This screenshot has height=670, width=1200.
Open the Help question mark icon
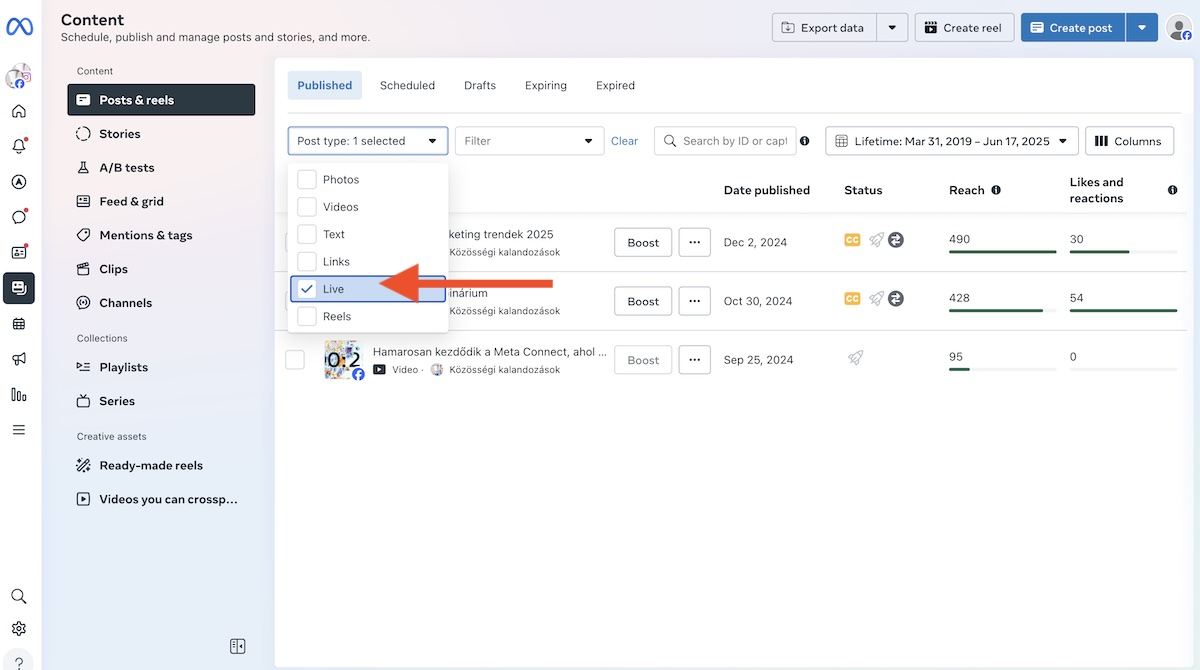[x=19, y=662]
